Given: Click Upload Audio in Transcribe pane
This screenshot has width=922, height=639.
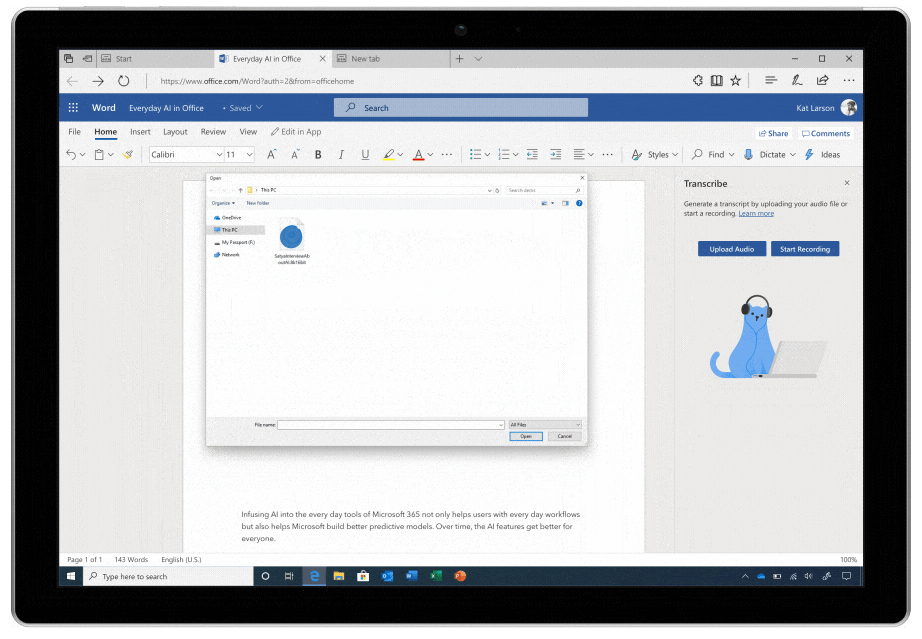Looking at the screenshot, I should [x=731, y=249].
